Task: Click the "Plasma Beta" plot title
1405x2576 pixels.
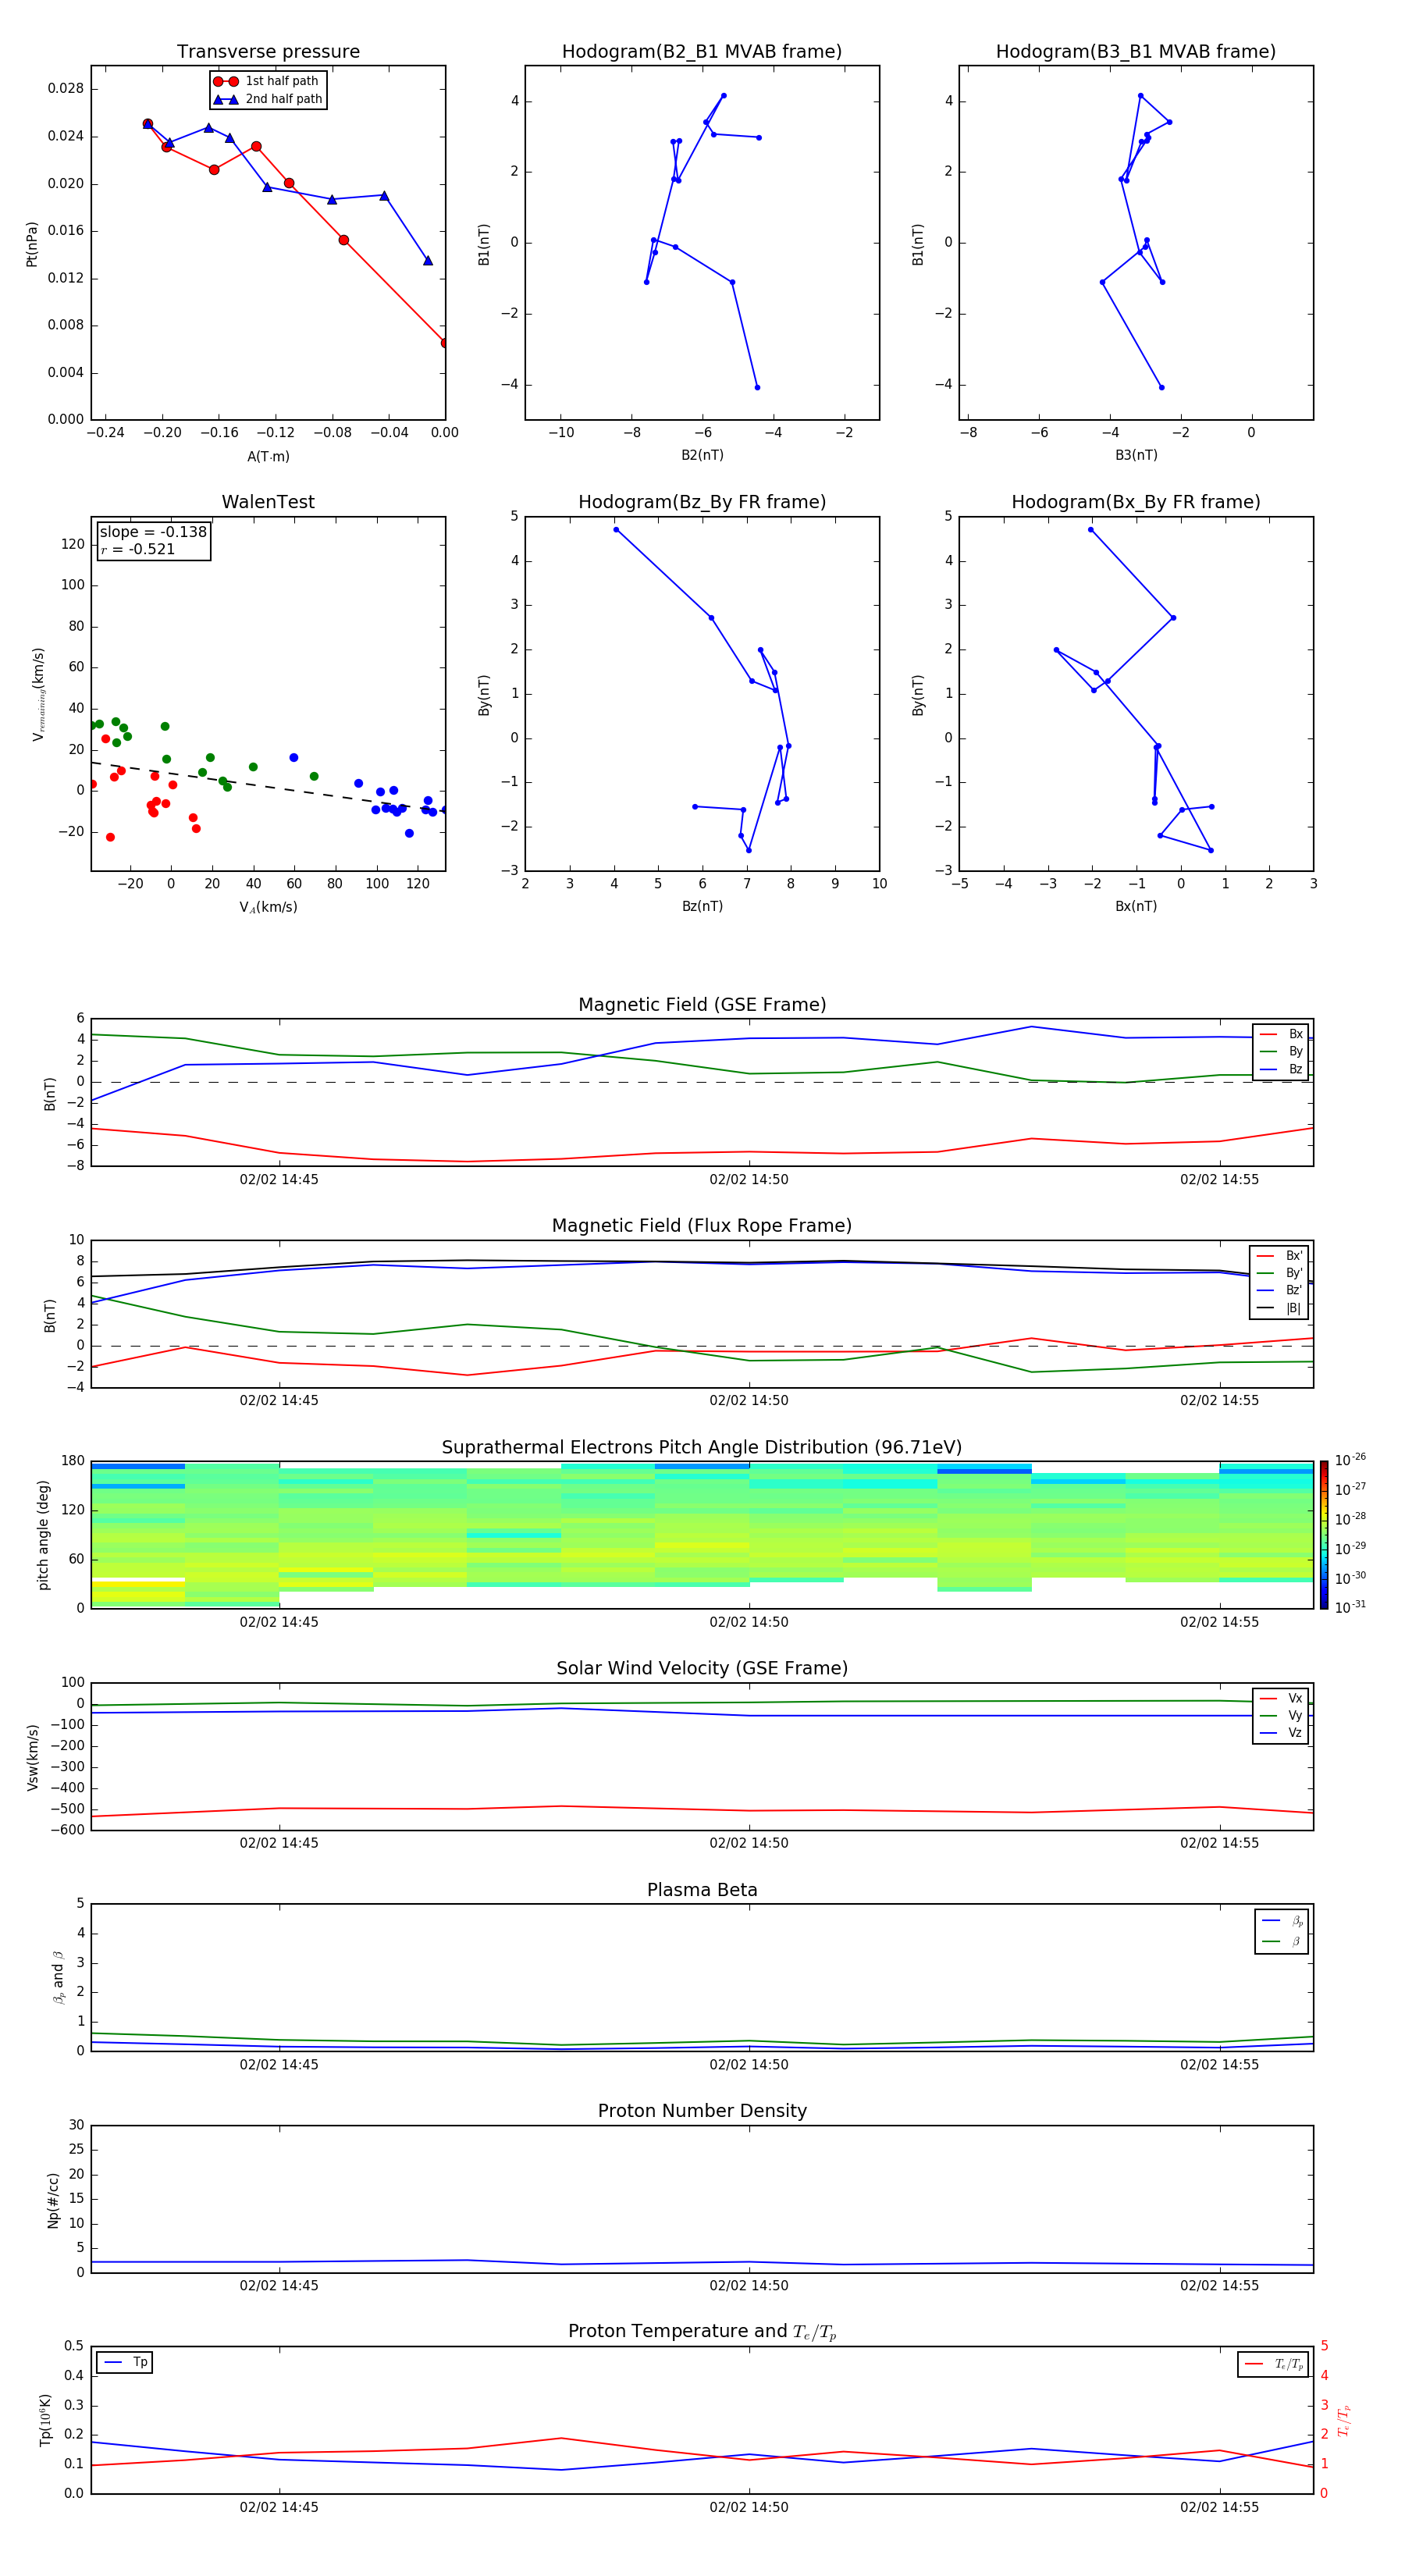Action: pyautogui.click(x=702, y=1891)
